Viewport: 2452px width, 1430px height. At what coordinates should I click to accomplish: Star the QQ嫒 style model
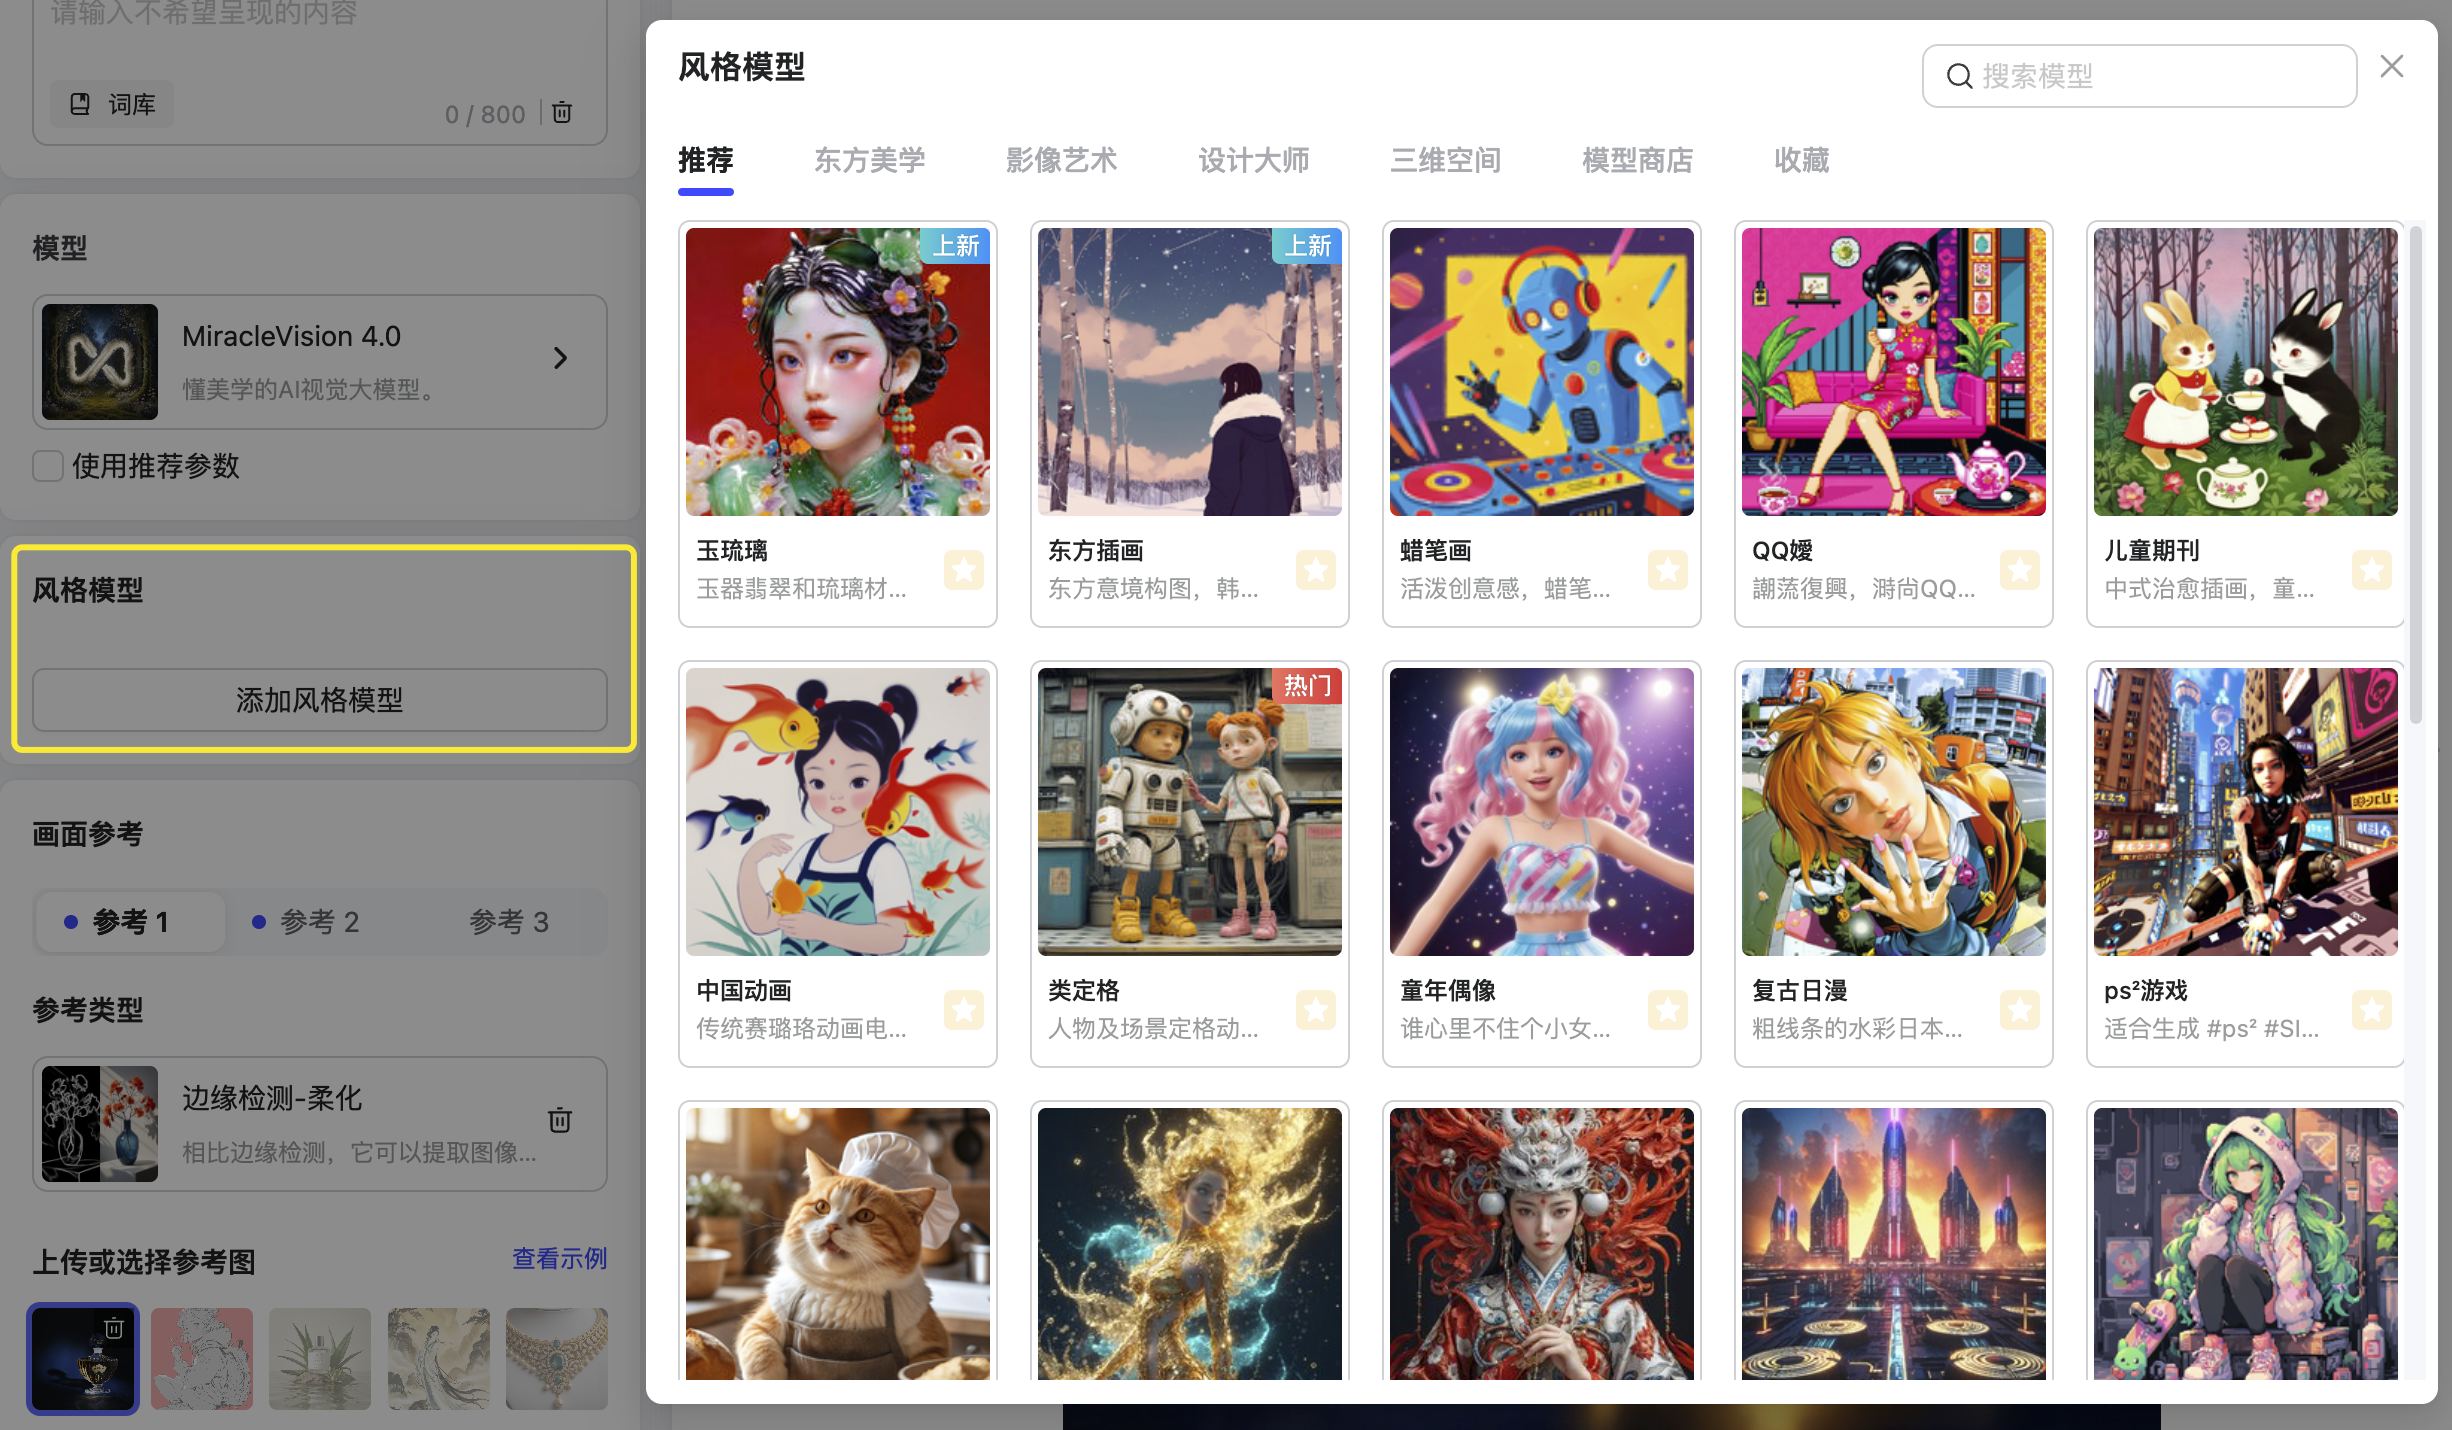click(2020, 570)
